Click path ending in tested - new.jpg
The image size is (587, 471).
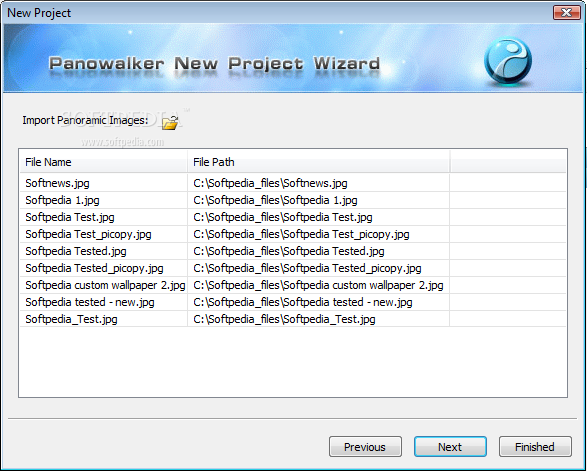[x=303, y=302]
